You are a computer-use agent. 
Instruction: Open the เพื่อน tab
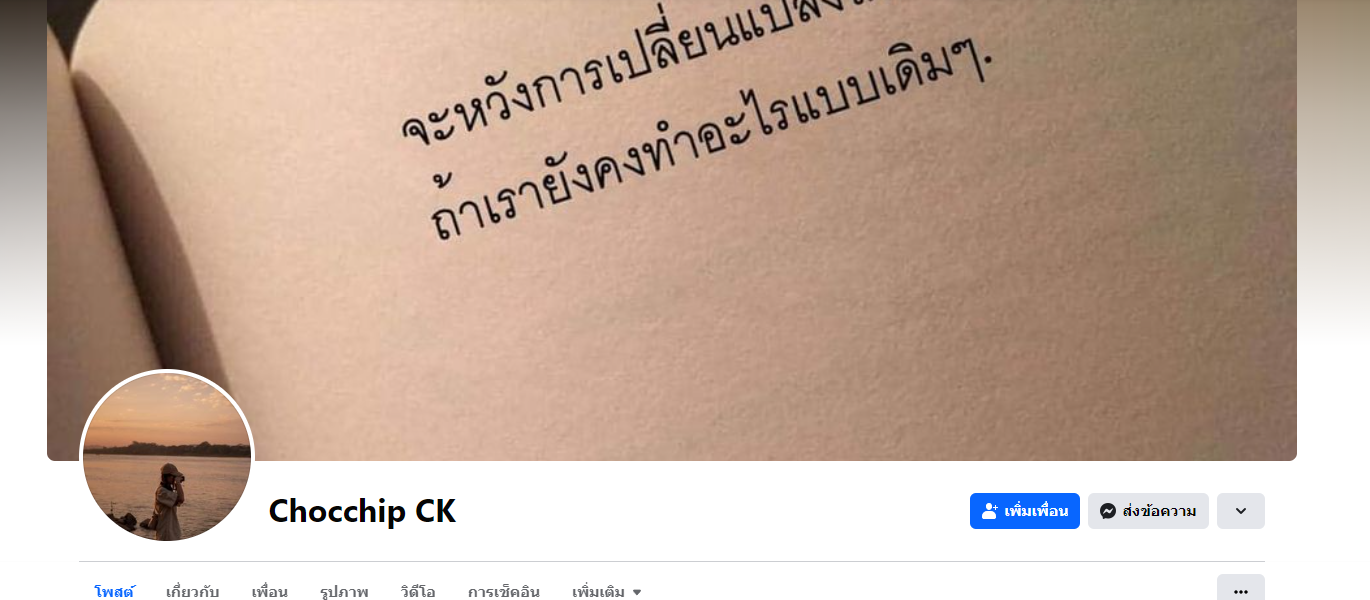(270, 592)
